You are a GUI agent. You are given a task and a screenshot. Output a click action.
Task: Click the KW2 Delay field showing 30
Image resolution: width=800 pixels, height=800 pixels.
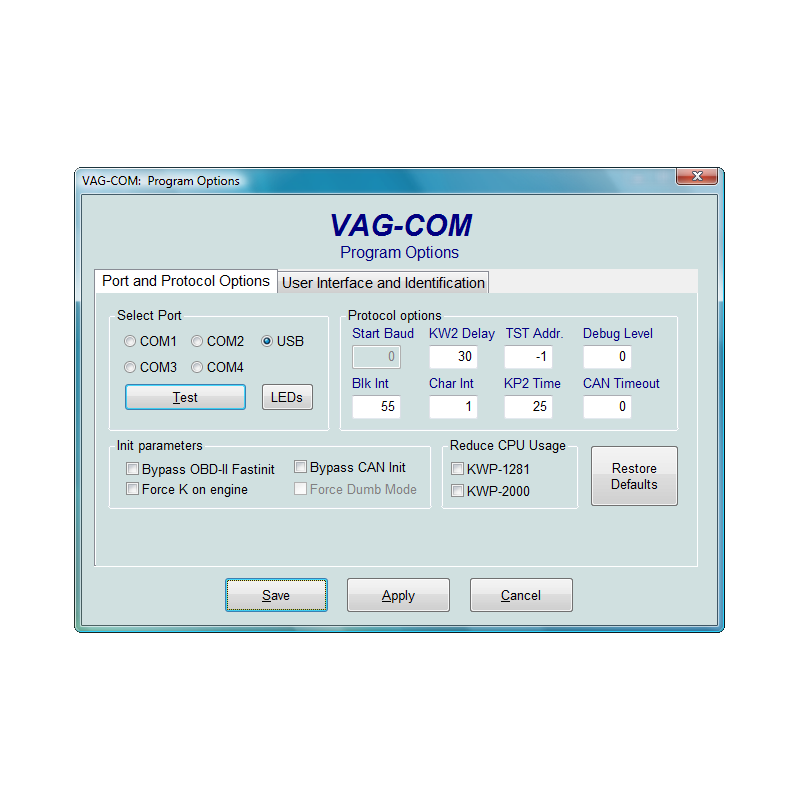coord(453,357)
